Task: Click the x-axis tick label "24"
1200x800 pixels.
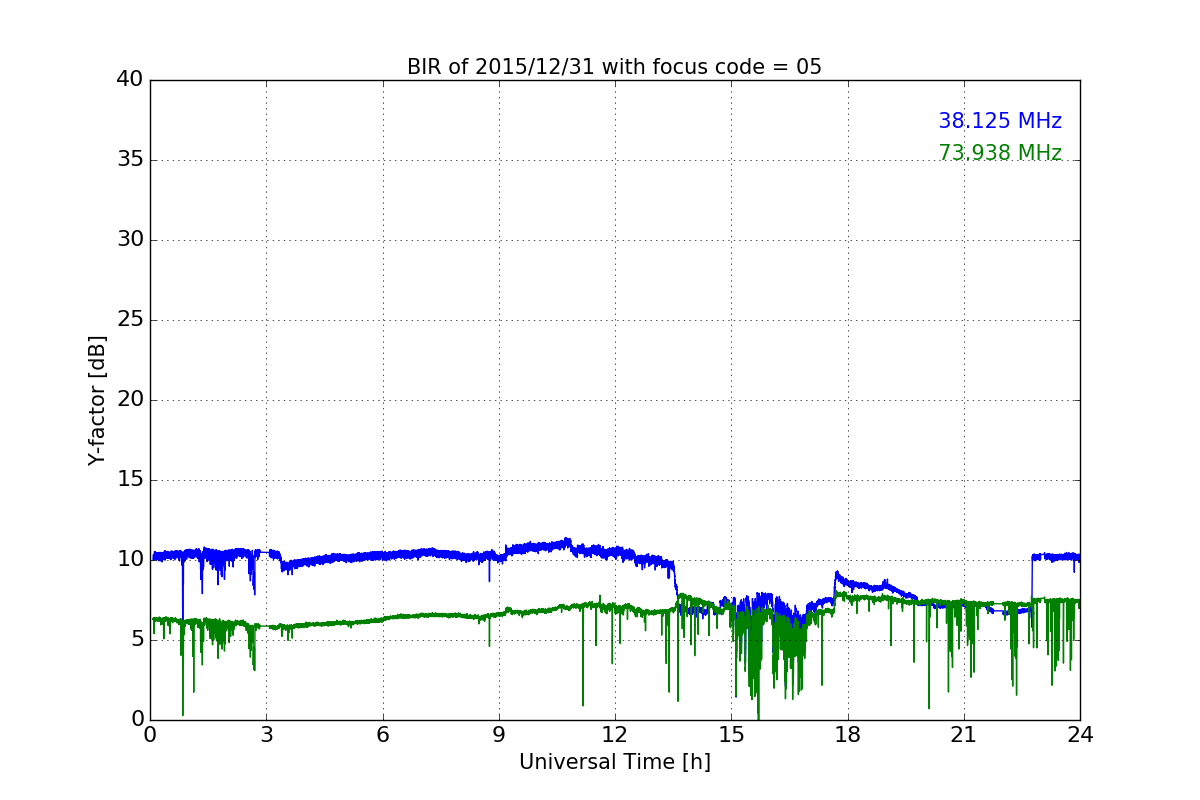Action: [x=1080, y=735]
